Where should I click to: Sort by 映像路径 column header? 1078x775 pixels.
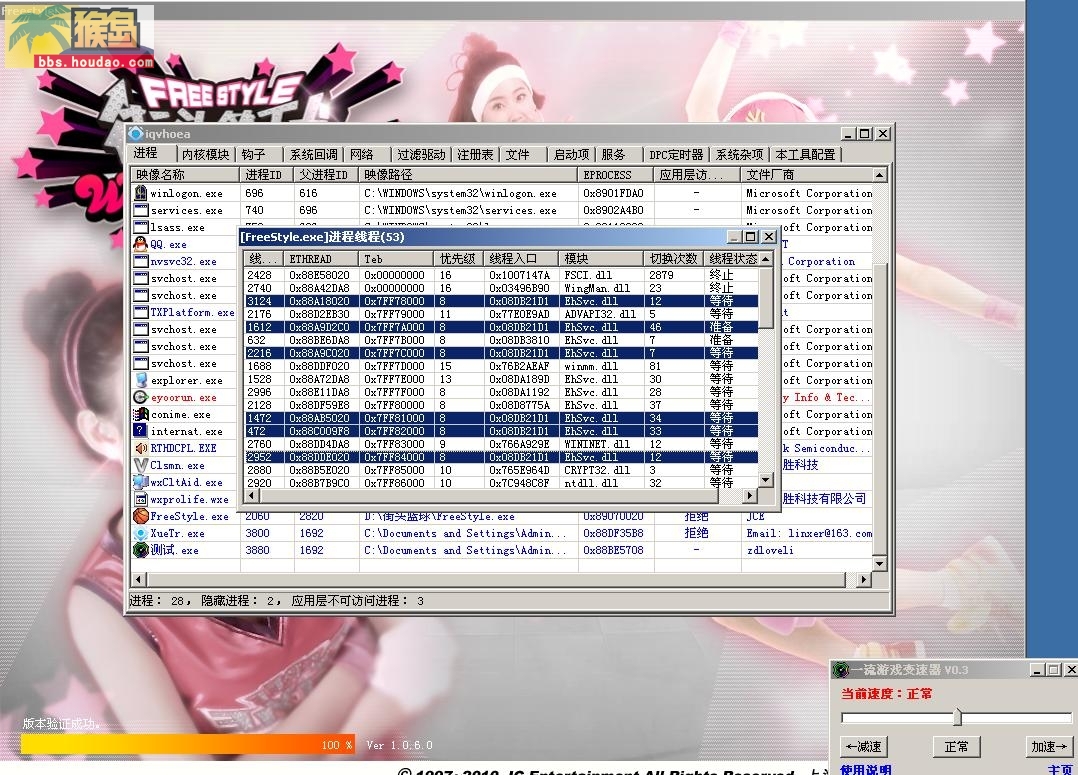click(x=469, y=175)
